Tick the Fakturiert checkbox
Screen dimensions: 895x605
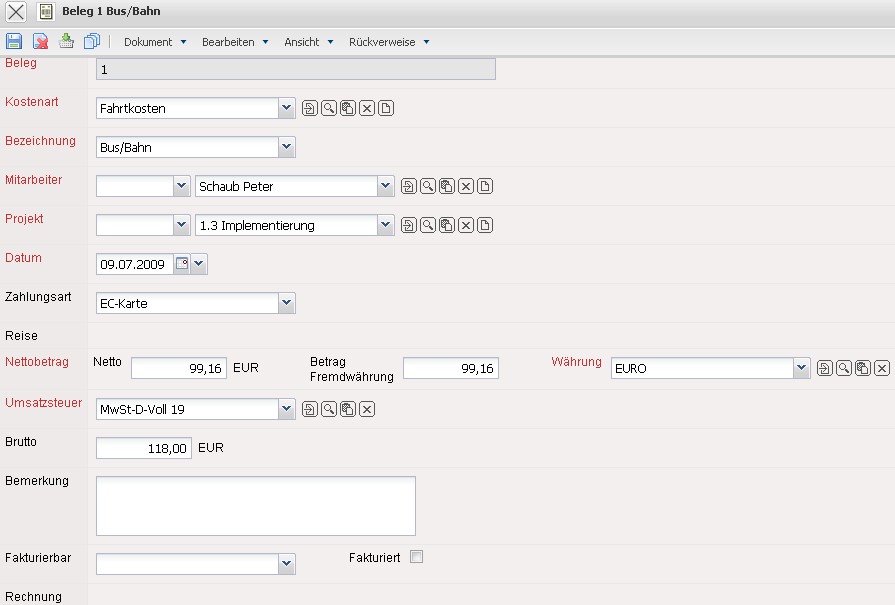click(x=417, y=557)
